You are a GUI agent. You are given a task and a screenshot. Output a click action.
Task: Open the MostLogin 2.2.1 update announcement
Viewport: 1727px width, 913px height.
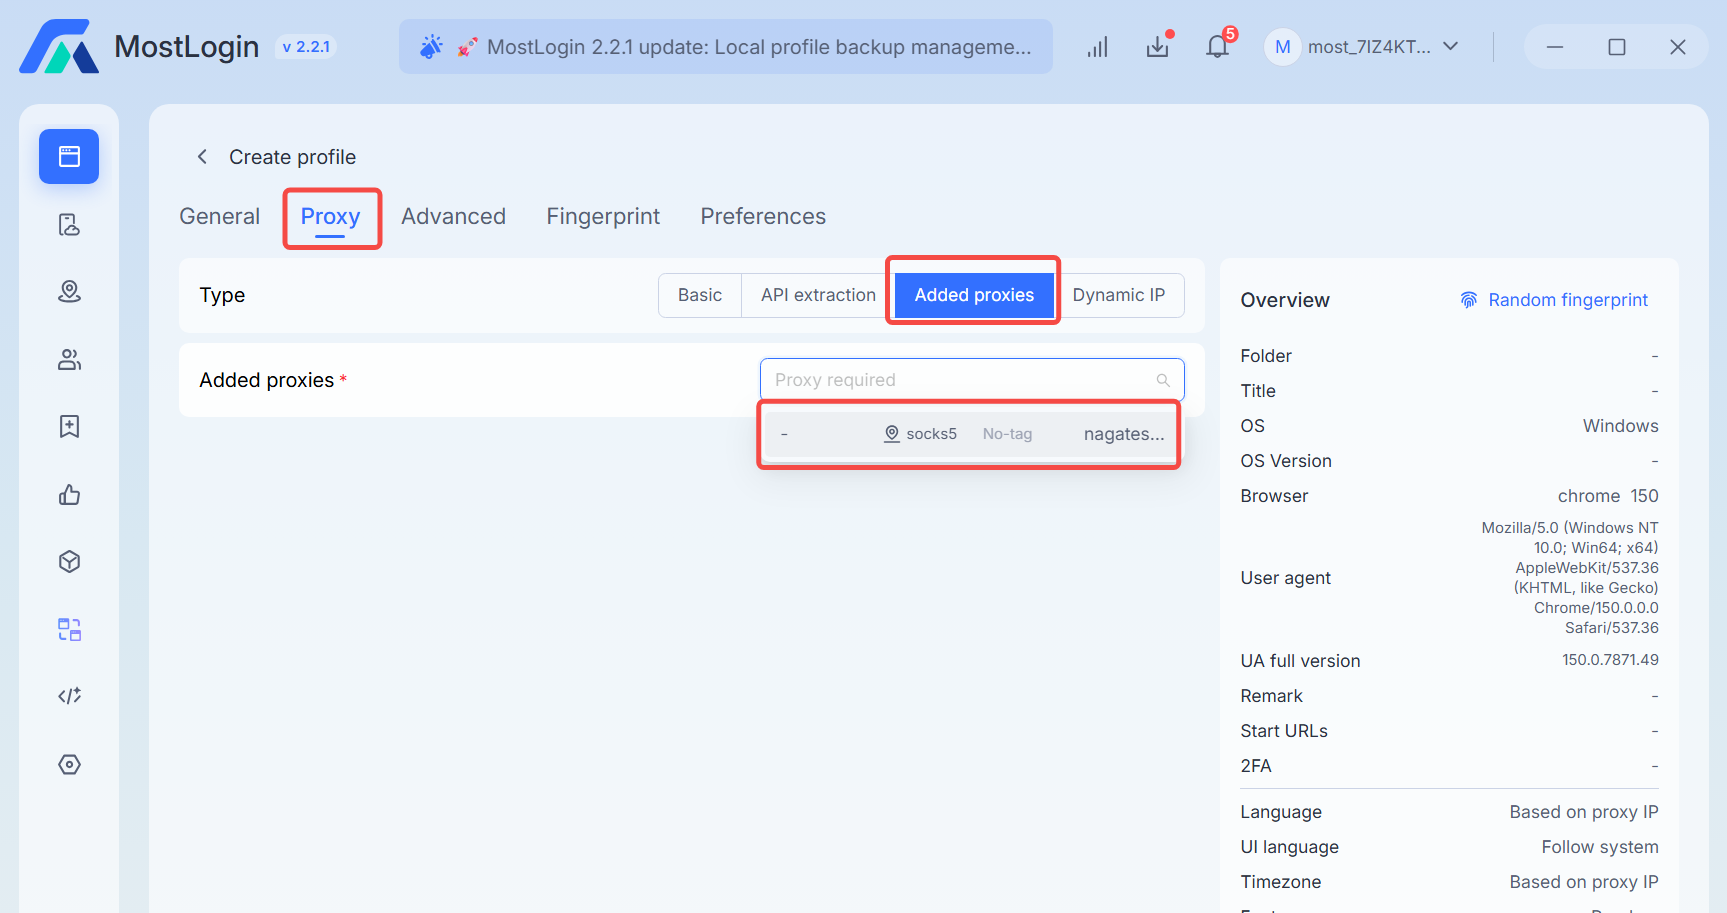[726, 47]
